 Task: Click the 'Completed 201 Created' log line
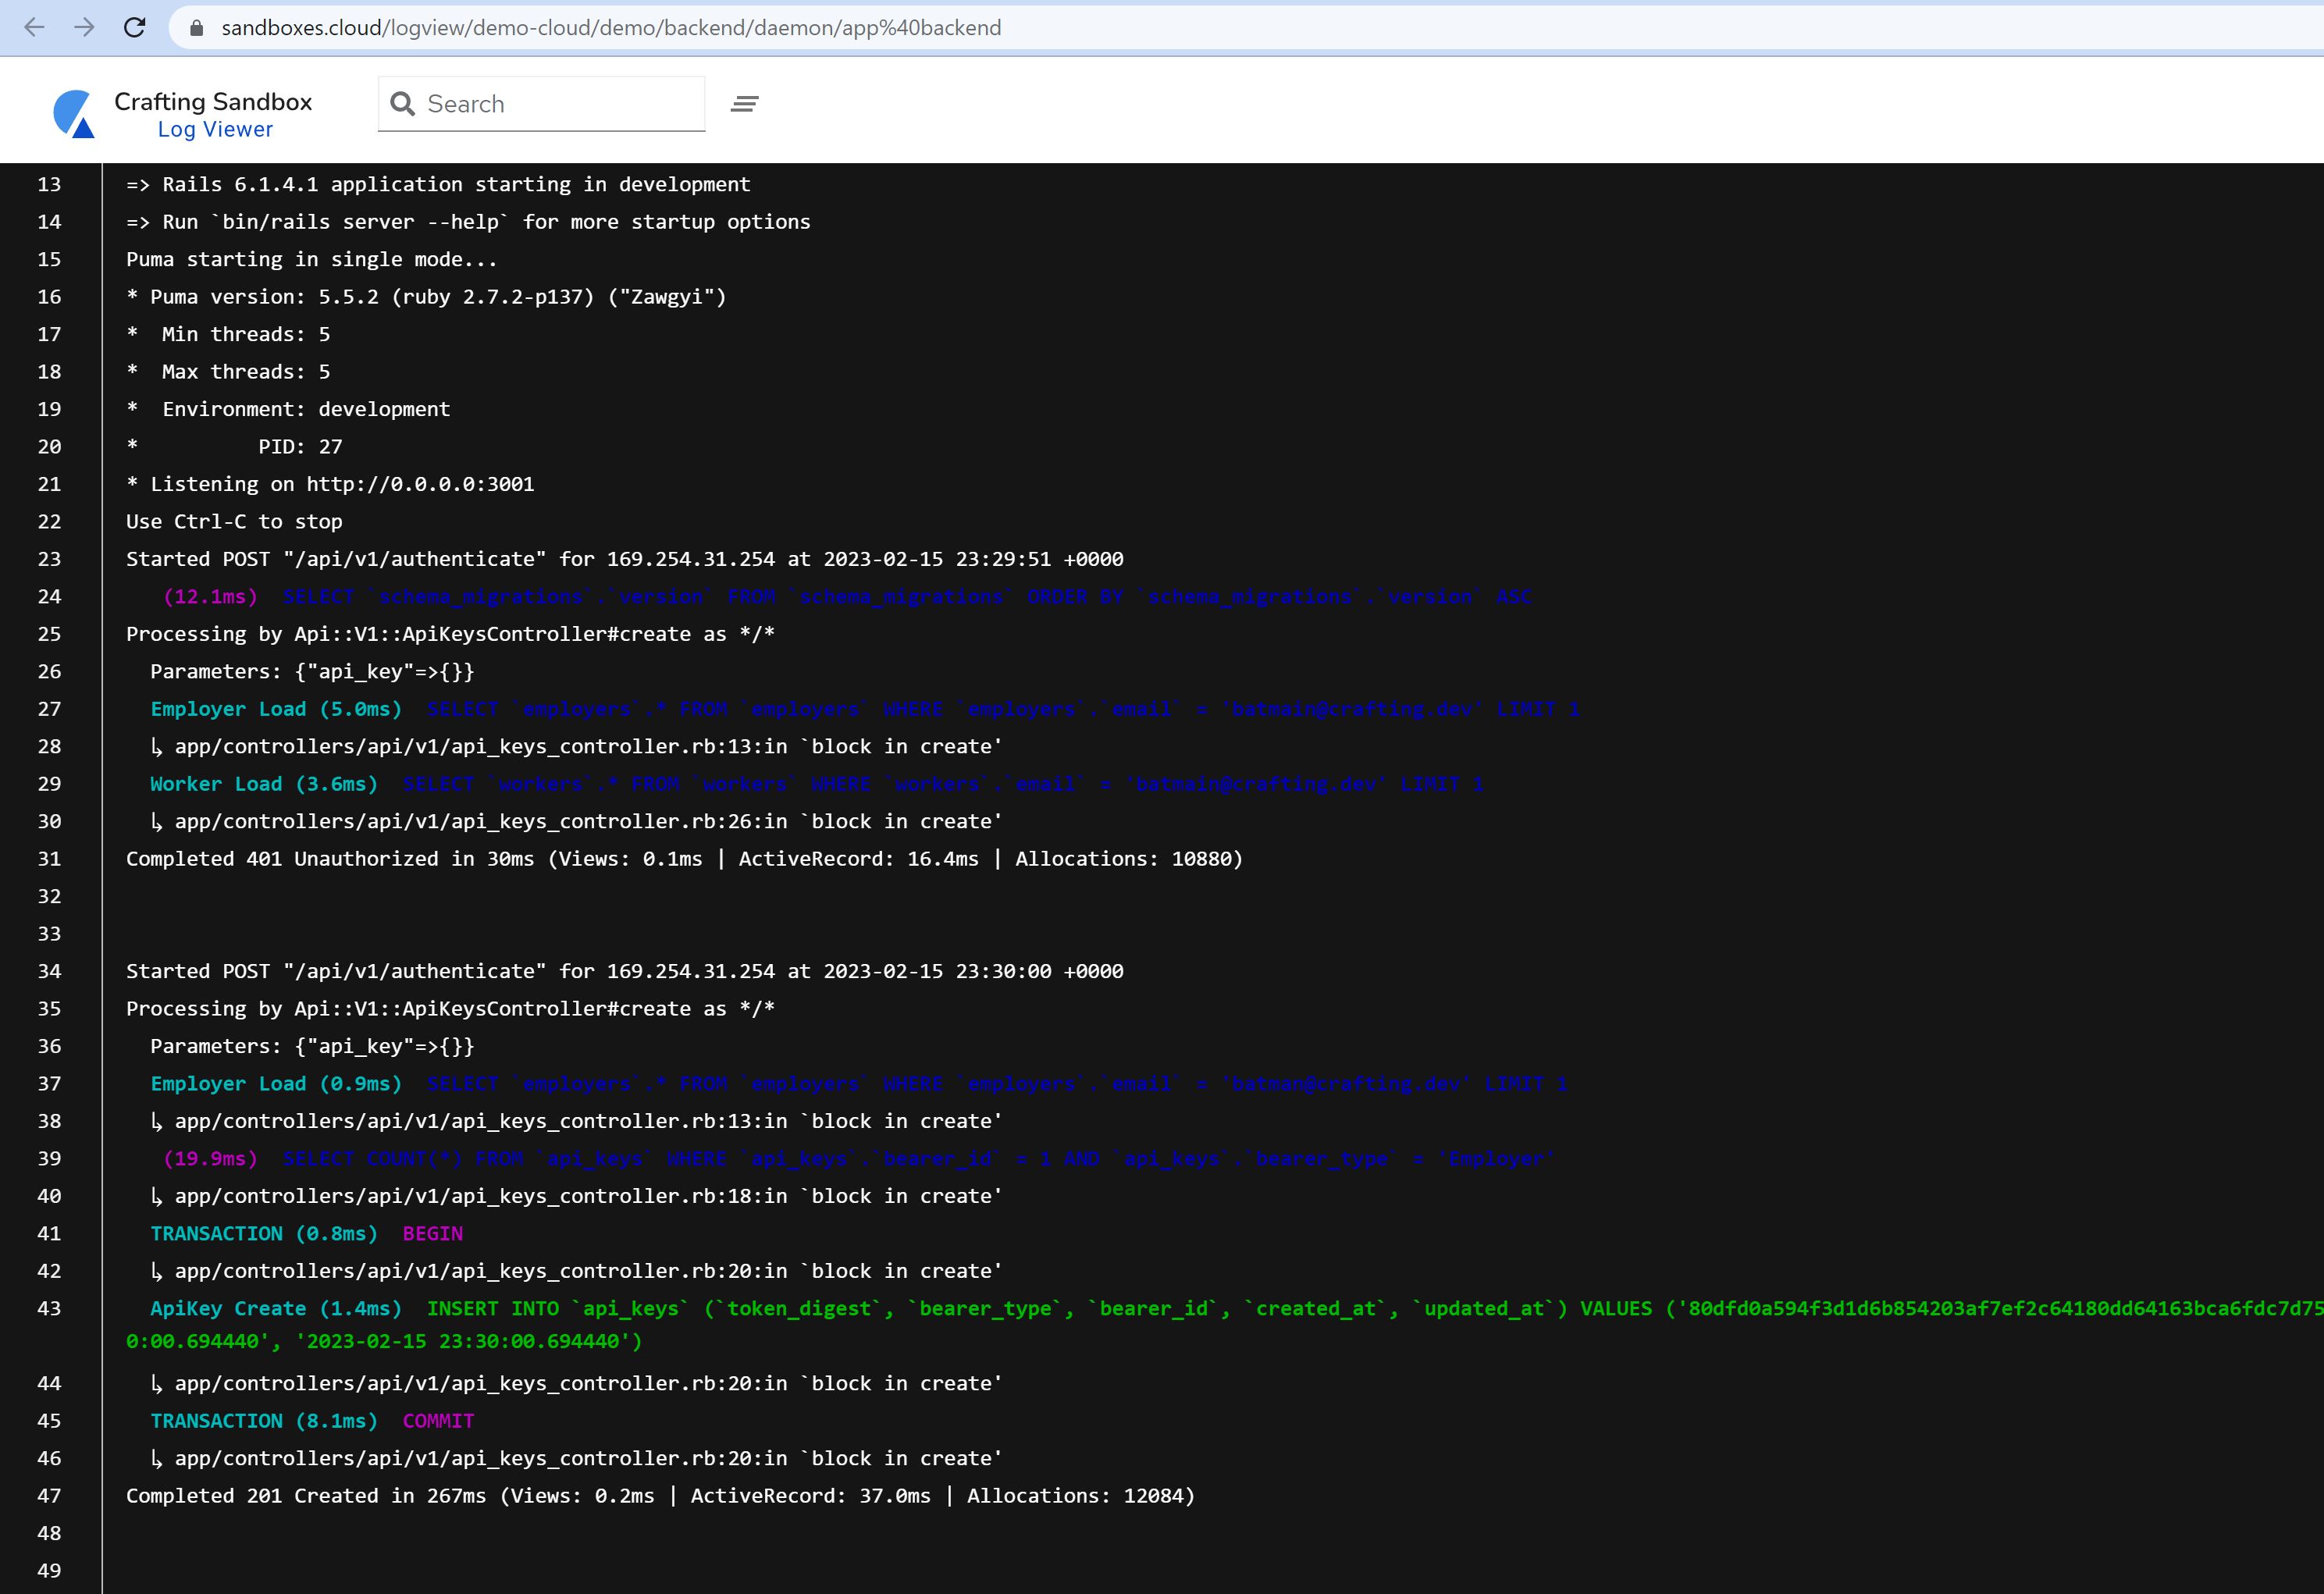click(660, 1496)
